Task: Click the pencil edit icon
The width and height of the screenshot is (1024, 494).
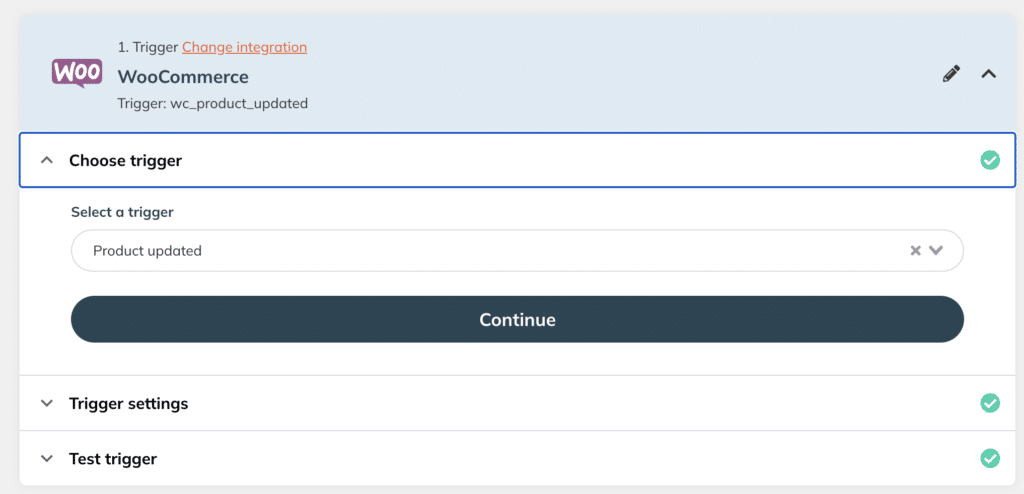Action: click(x=952, y=74)
